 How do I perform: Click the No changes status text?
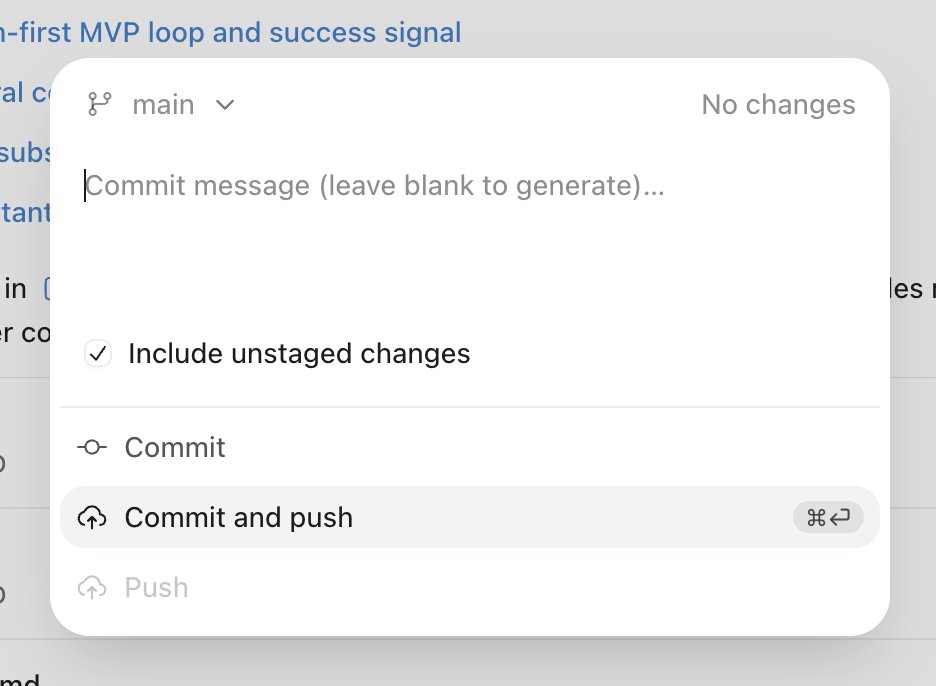[x=778, y=104]
